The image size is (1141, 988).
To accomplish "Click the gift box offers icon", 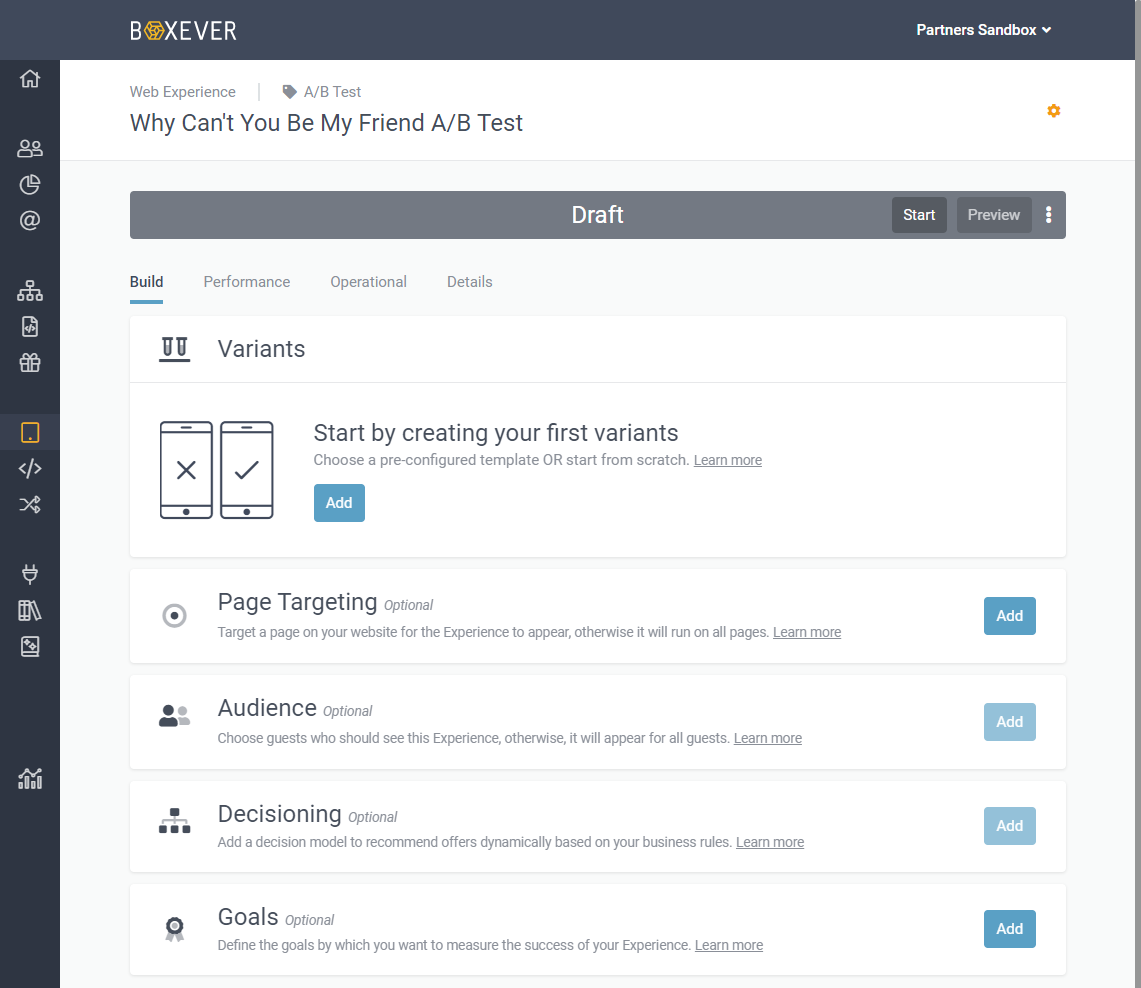I will [30, 363].
